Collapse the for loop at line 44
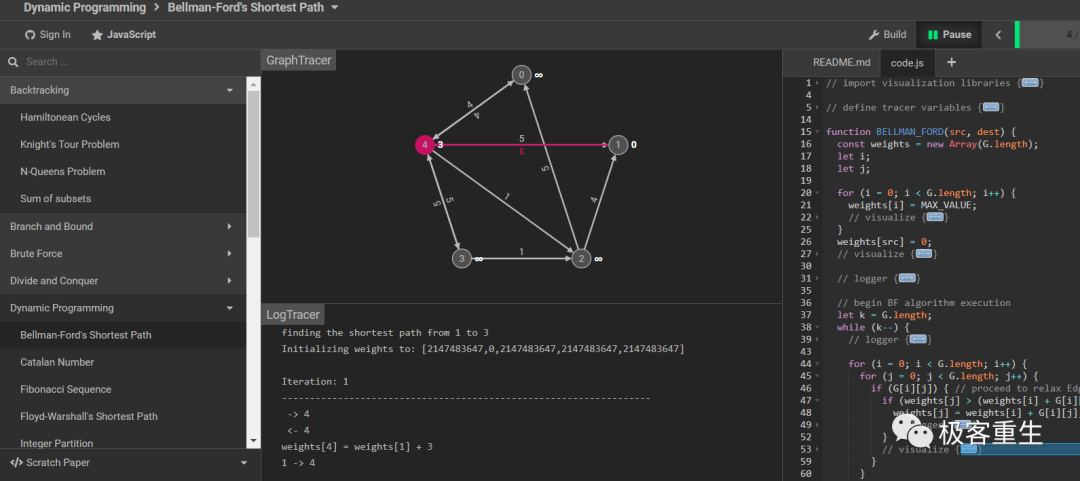This screenshot has width=1080, height=481. [x=817, y=363]
